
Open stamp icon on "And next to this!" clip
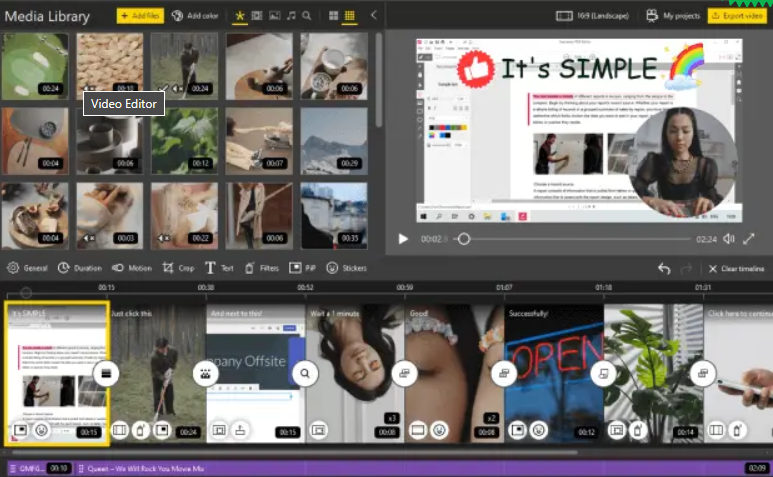tap(240, 430)
